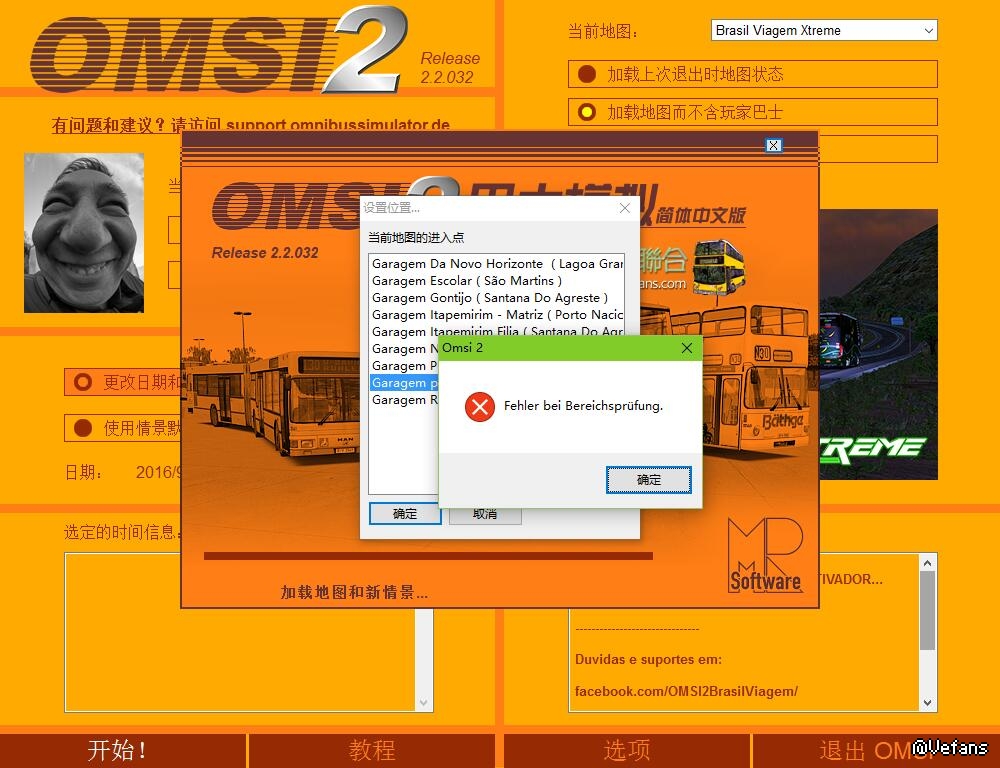The image size is (1000, 768).
Task: Click scroll up arrow in map description box
Action: pyautogui.click(x=927, y=563)
